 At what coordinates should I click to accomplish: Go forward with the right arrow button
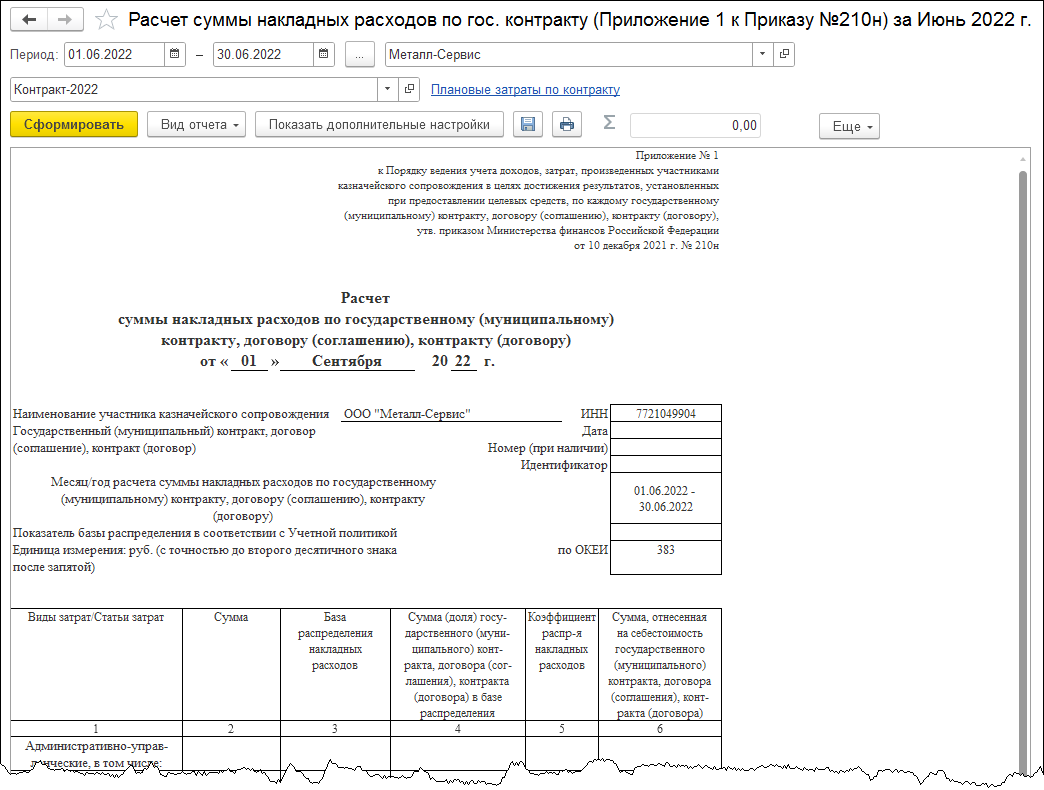[65, 19]
